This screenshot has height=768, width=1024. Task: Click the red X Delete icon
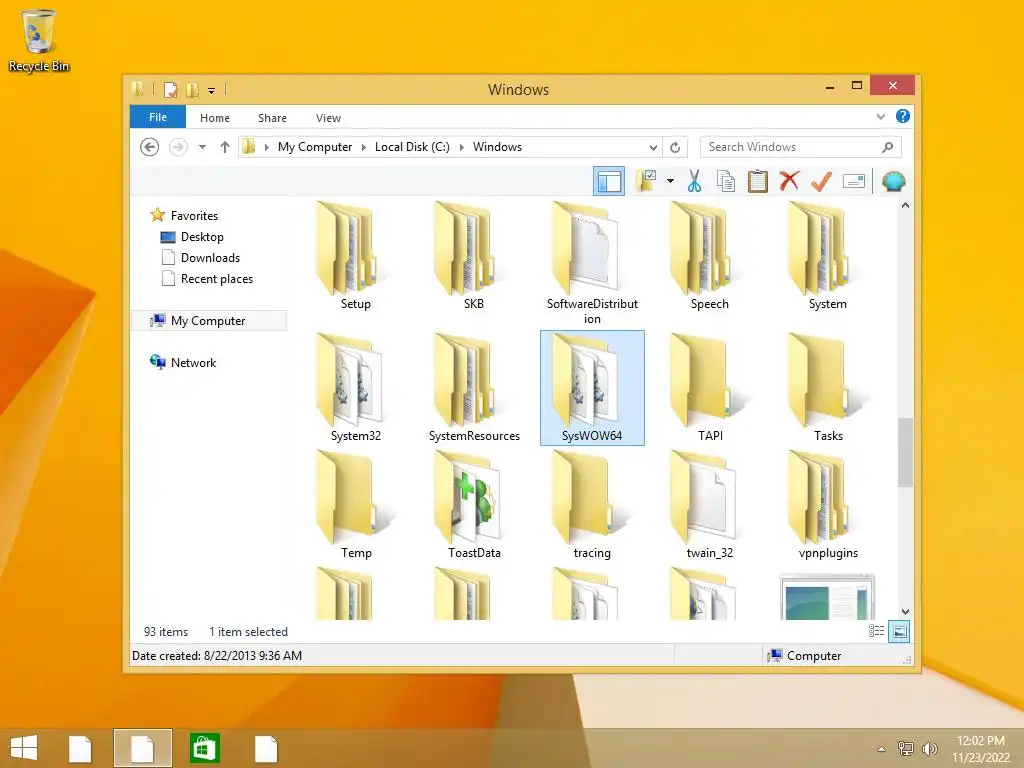coord(789,181)
